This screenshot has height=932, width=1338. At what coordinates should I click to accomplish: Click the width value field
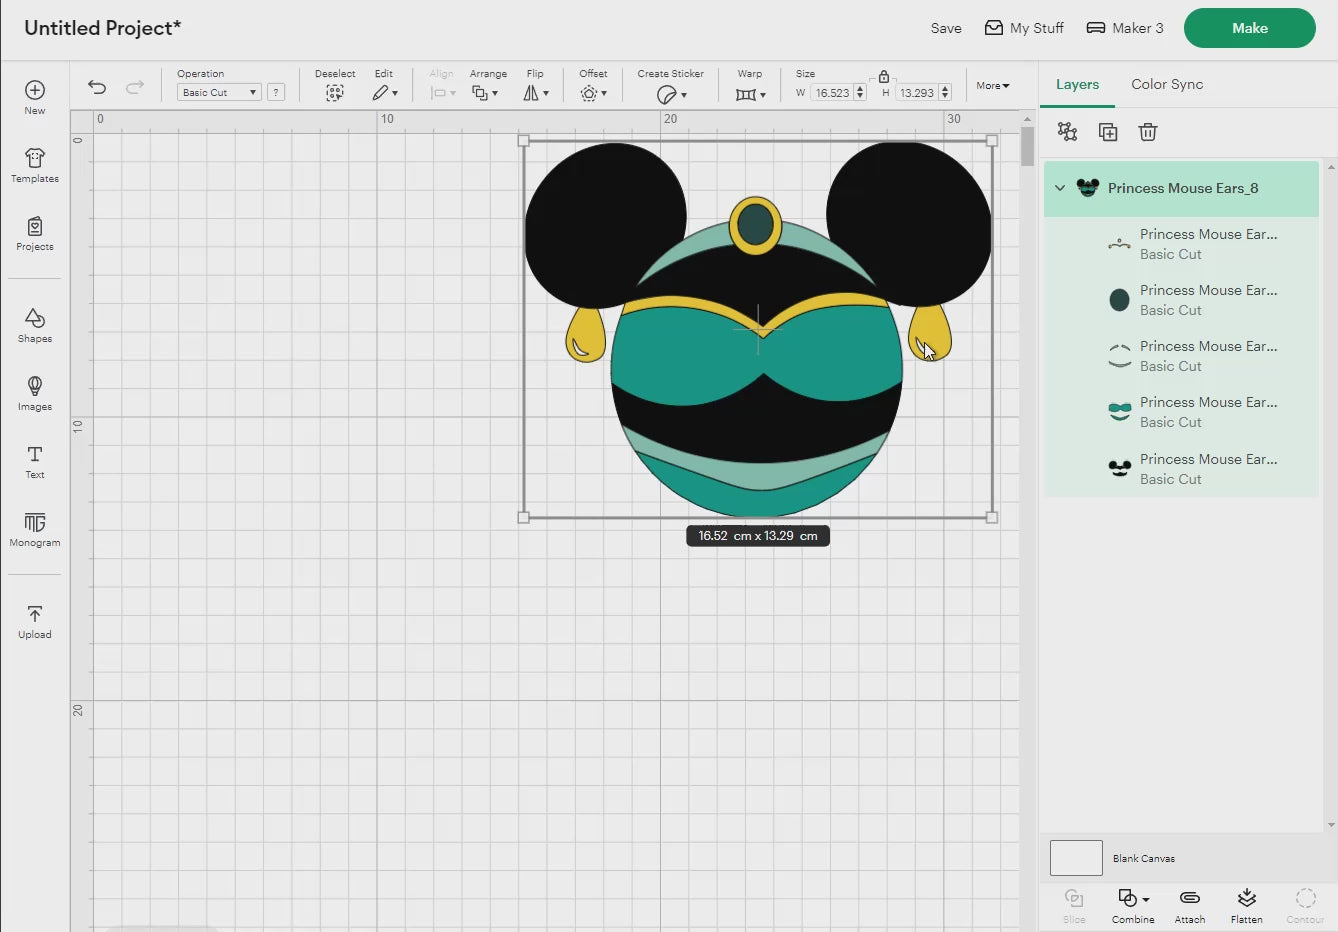831,92
